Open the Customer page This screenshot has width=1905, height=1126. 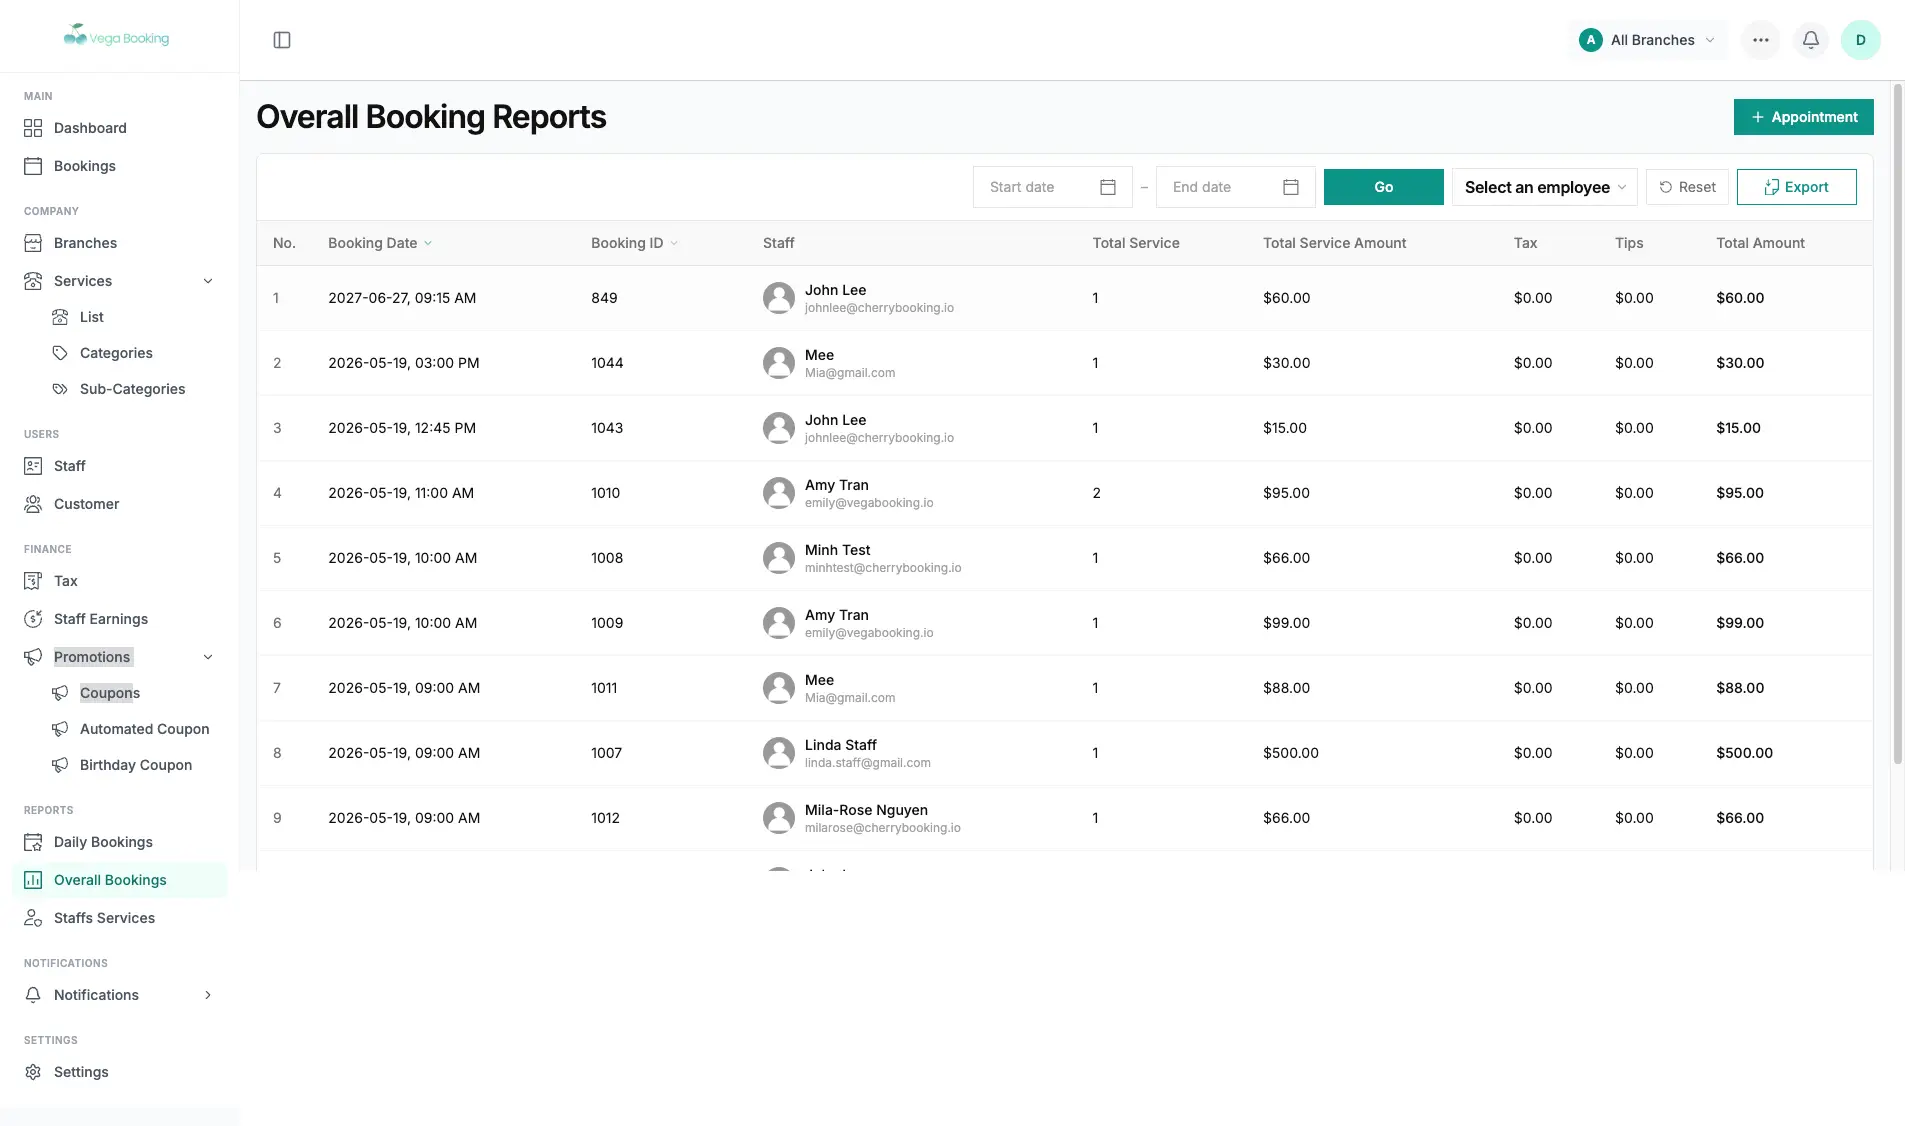coord(120,504)
